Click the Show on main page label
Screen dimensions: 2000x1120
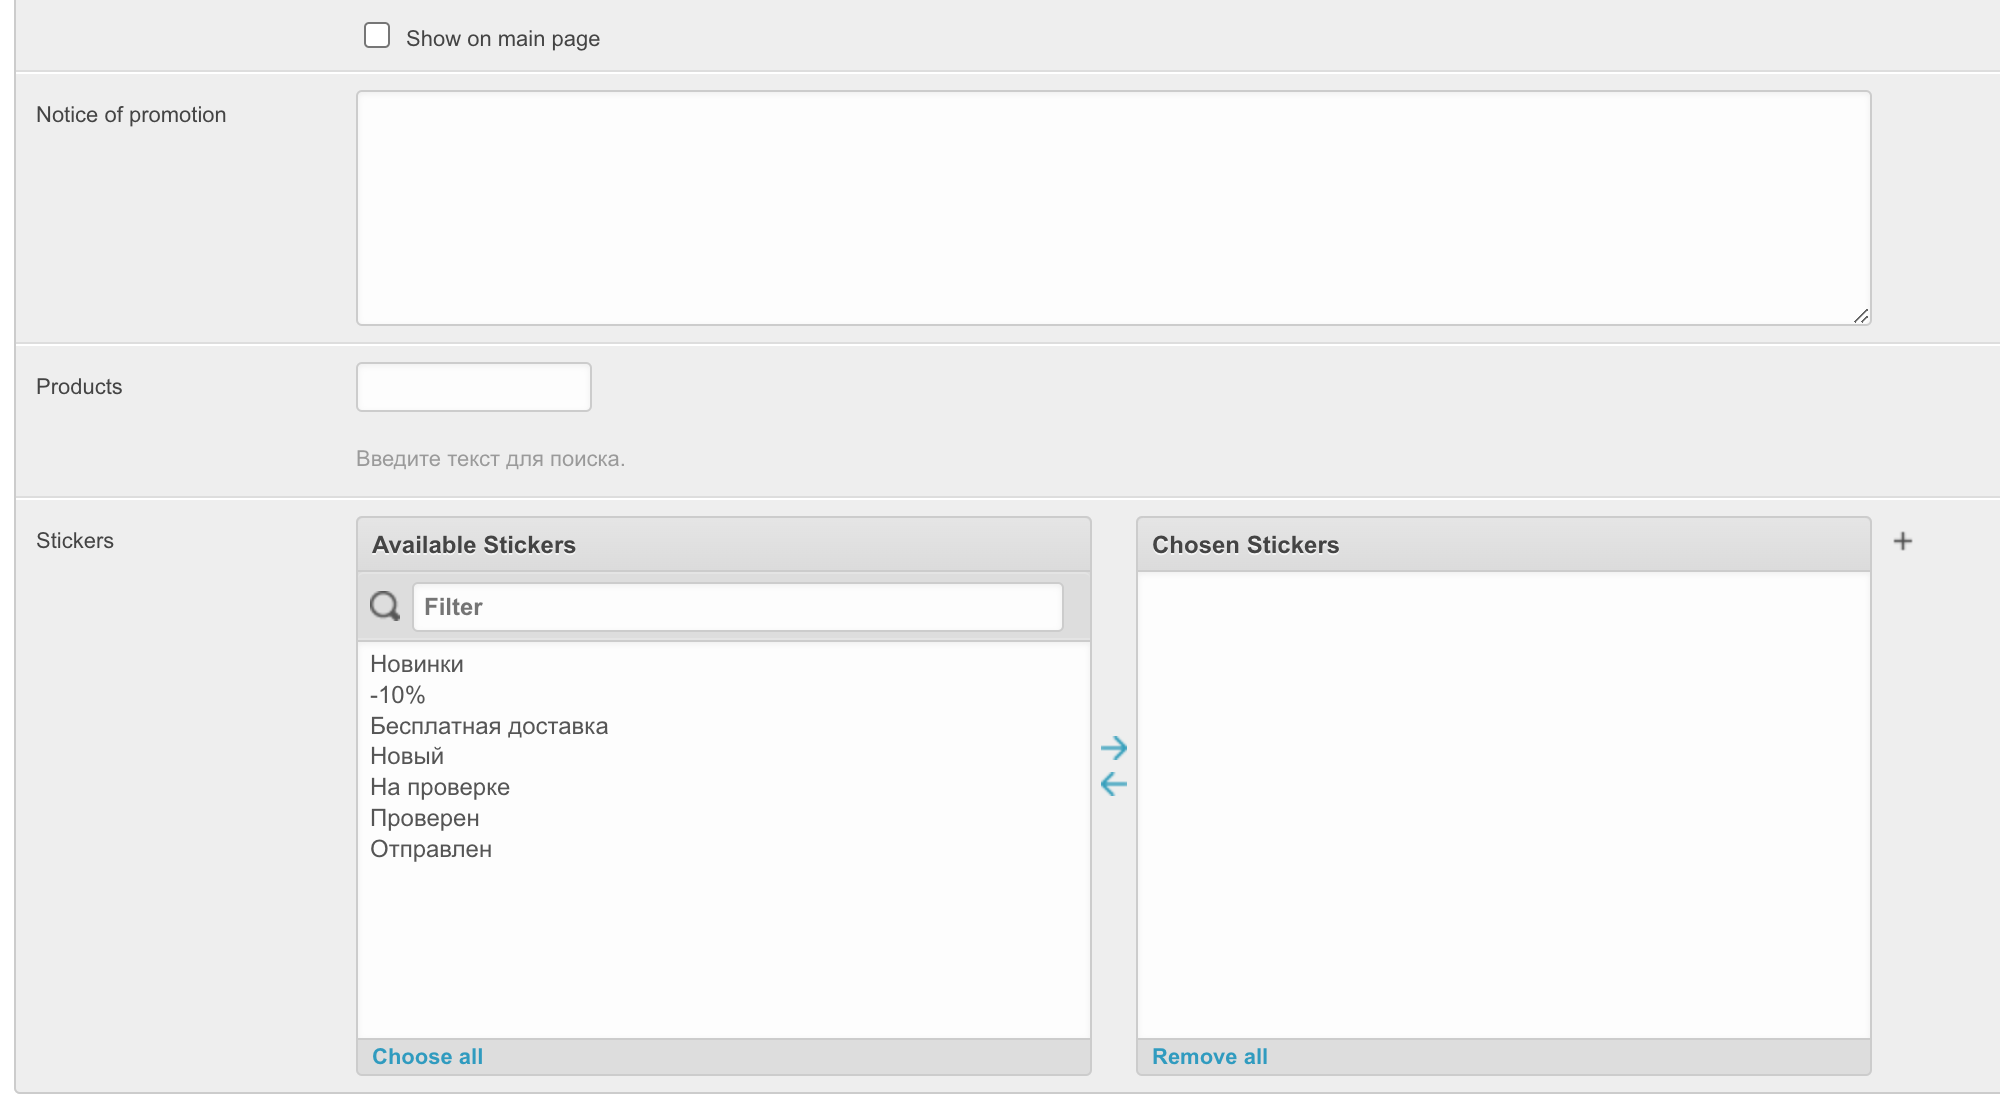(503, 39)
